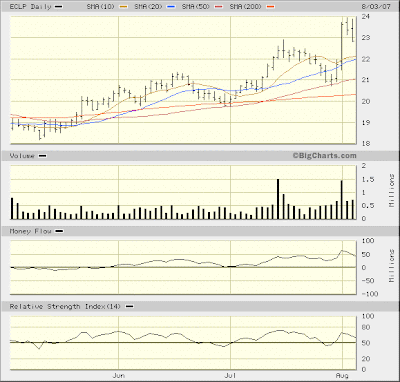
Task: Click the 18 price axis label
Action: (x=366, y=144)
